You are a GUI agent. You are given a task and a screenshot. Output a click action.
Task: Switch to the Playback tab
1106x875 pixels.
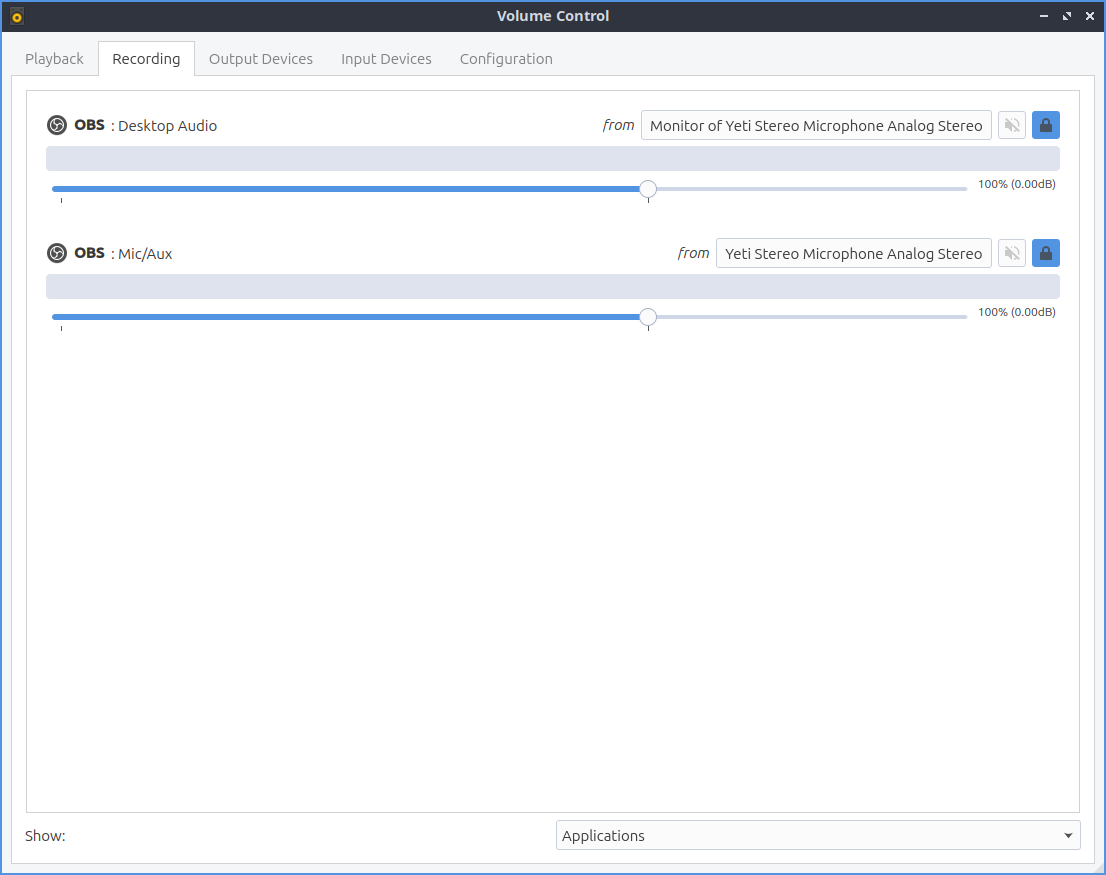[x=54, y=59]
